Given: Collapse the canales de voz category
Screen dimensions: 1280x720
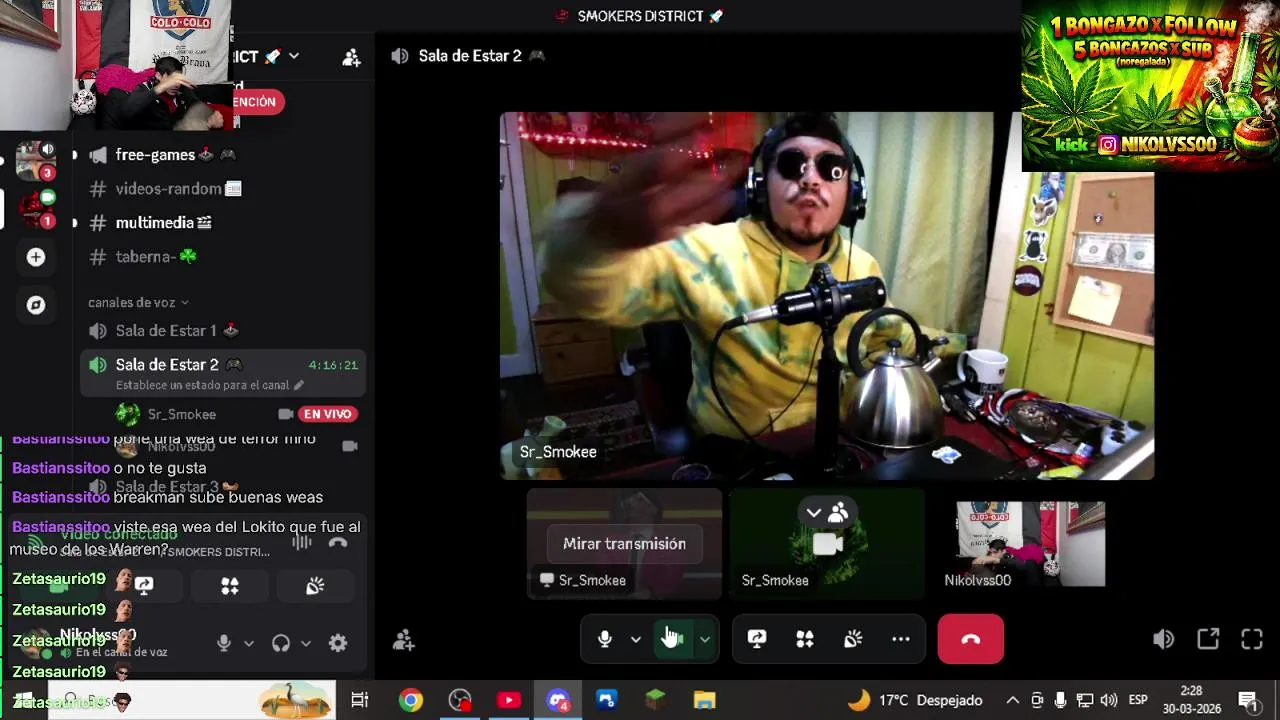Looking at the screenshot, I should point(138,302).
